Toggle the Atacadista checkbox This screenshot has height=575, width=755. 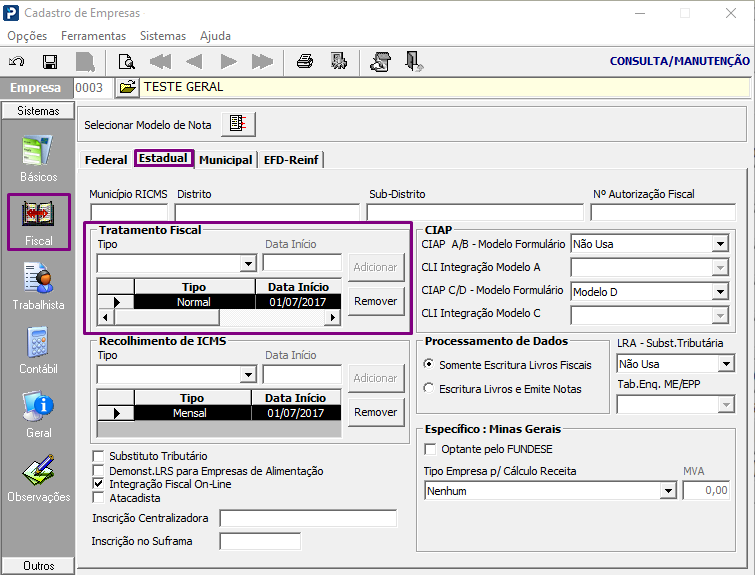point(98,498)
